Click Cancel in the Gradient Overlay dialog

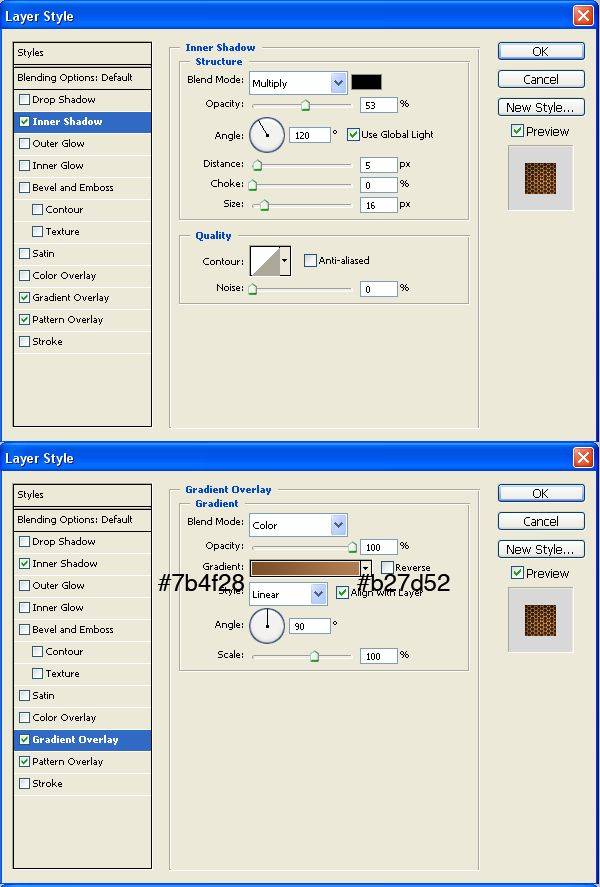pos(540,521)
